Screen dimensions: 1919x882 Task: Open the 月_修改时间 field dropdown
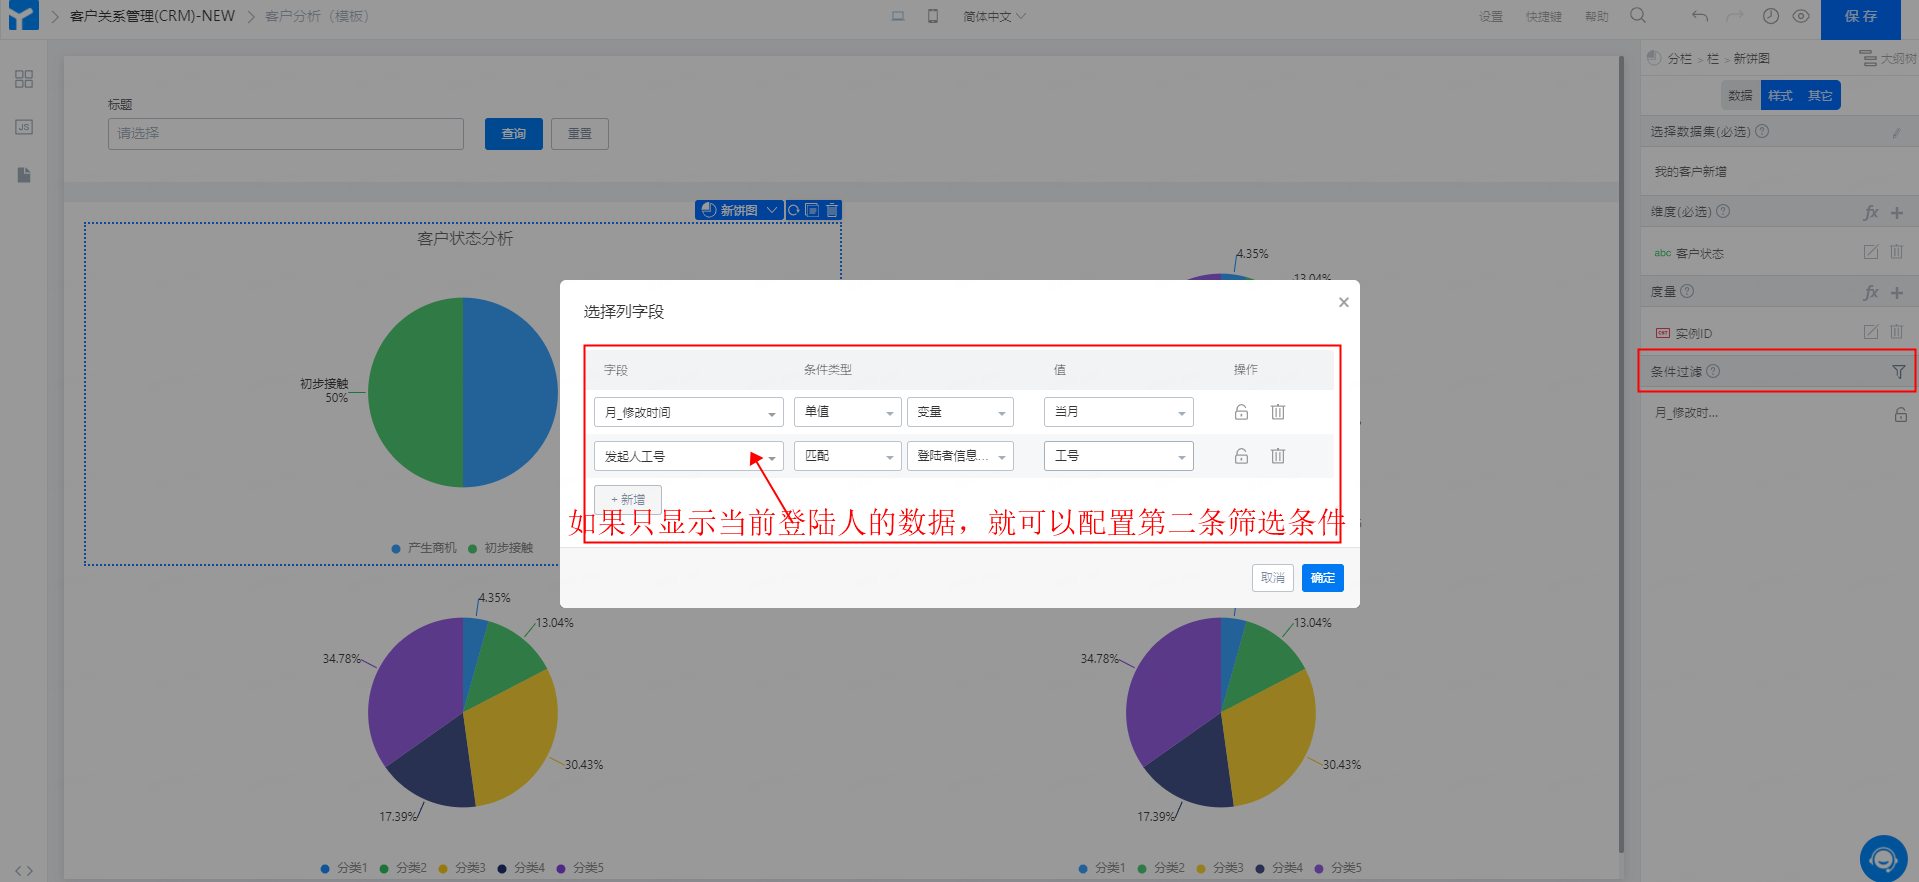click(x=689, y=412)
